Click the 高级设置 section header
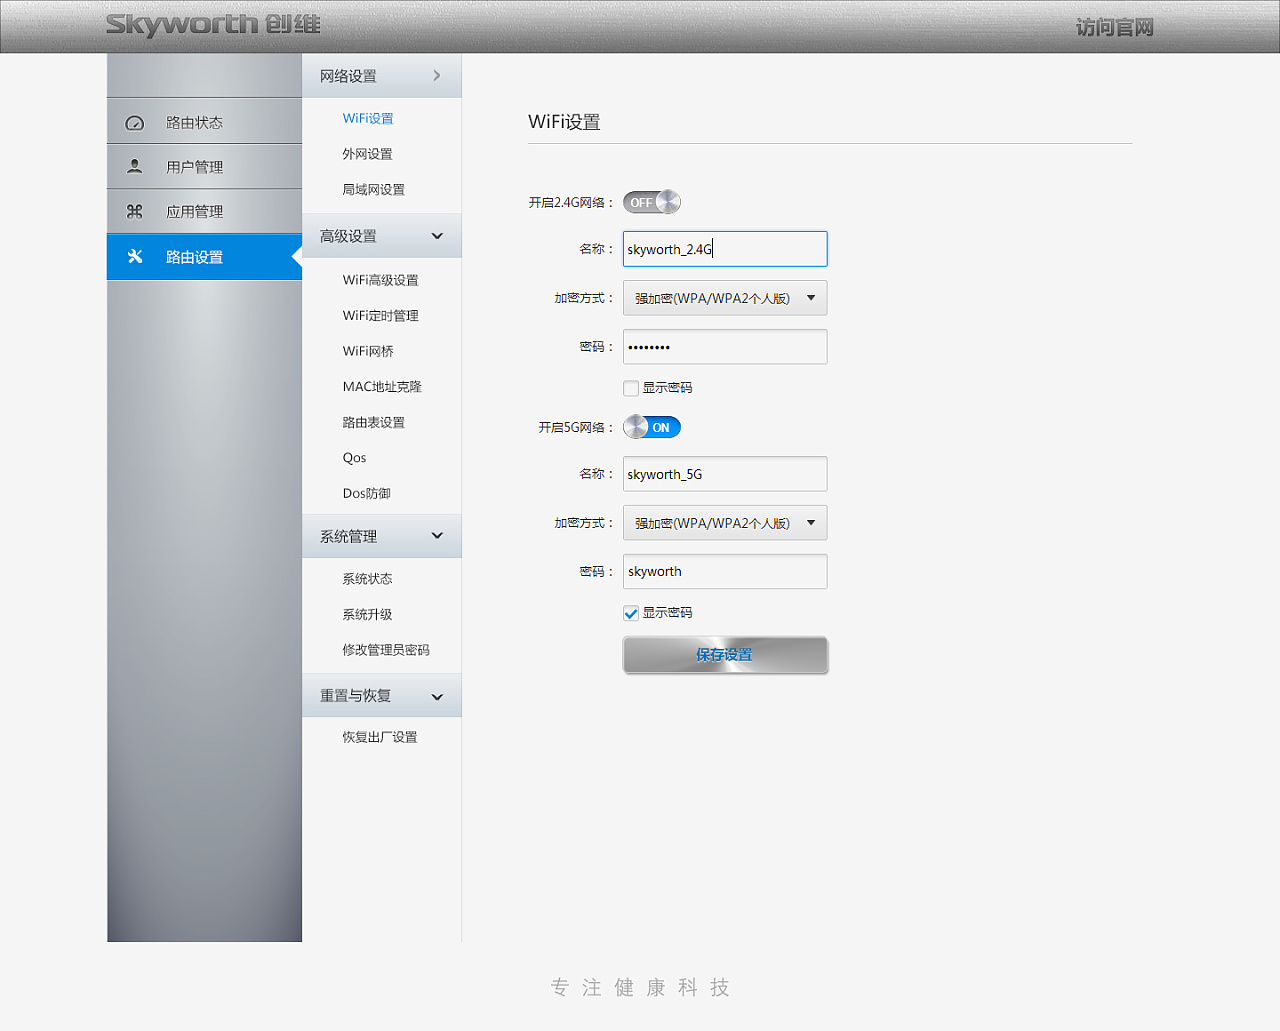 click(382, 236)
